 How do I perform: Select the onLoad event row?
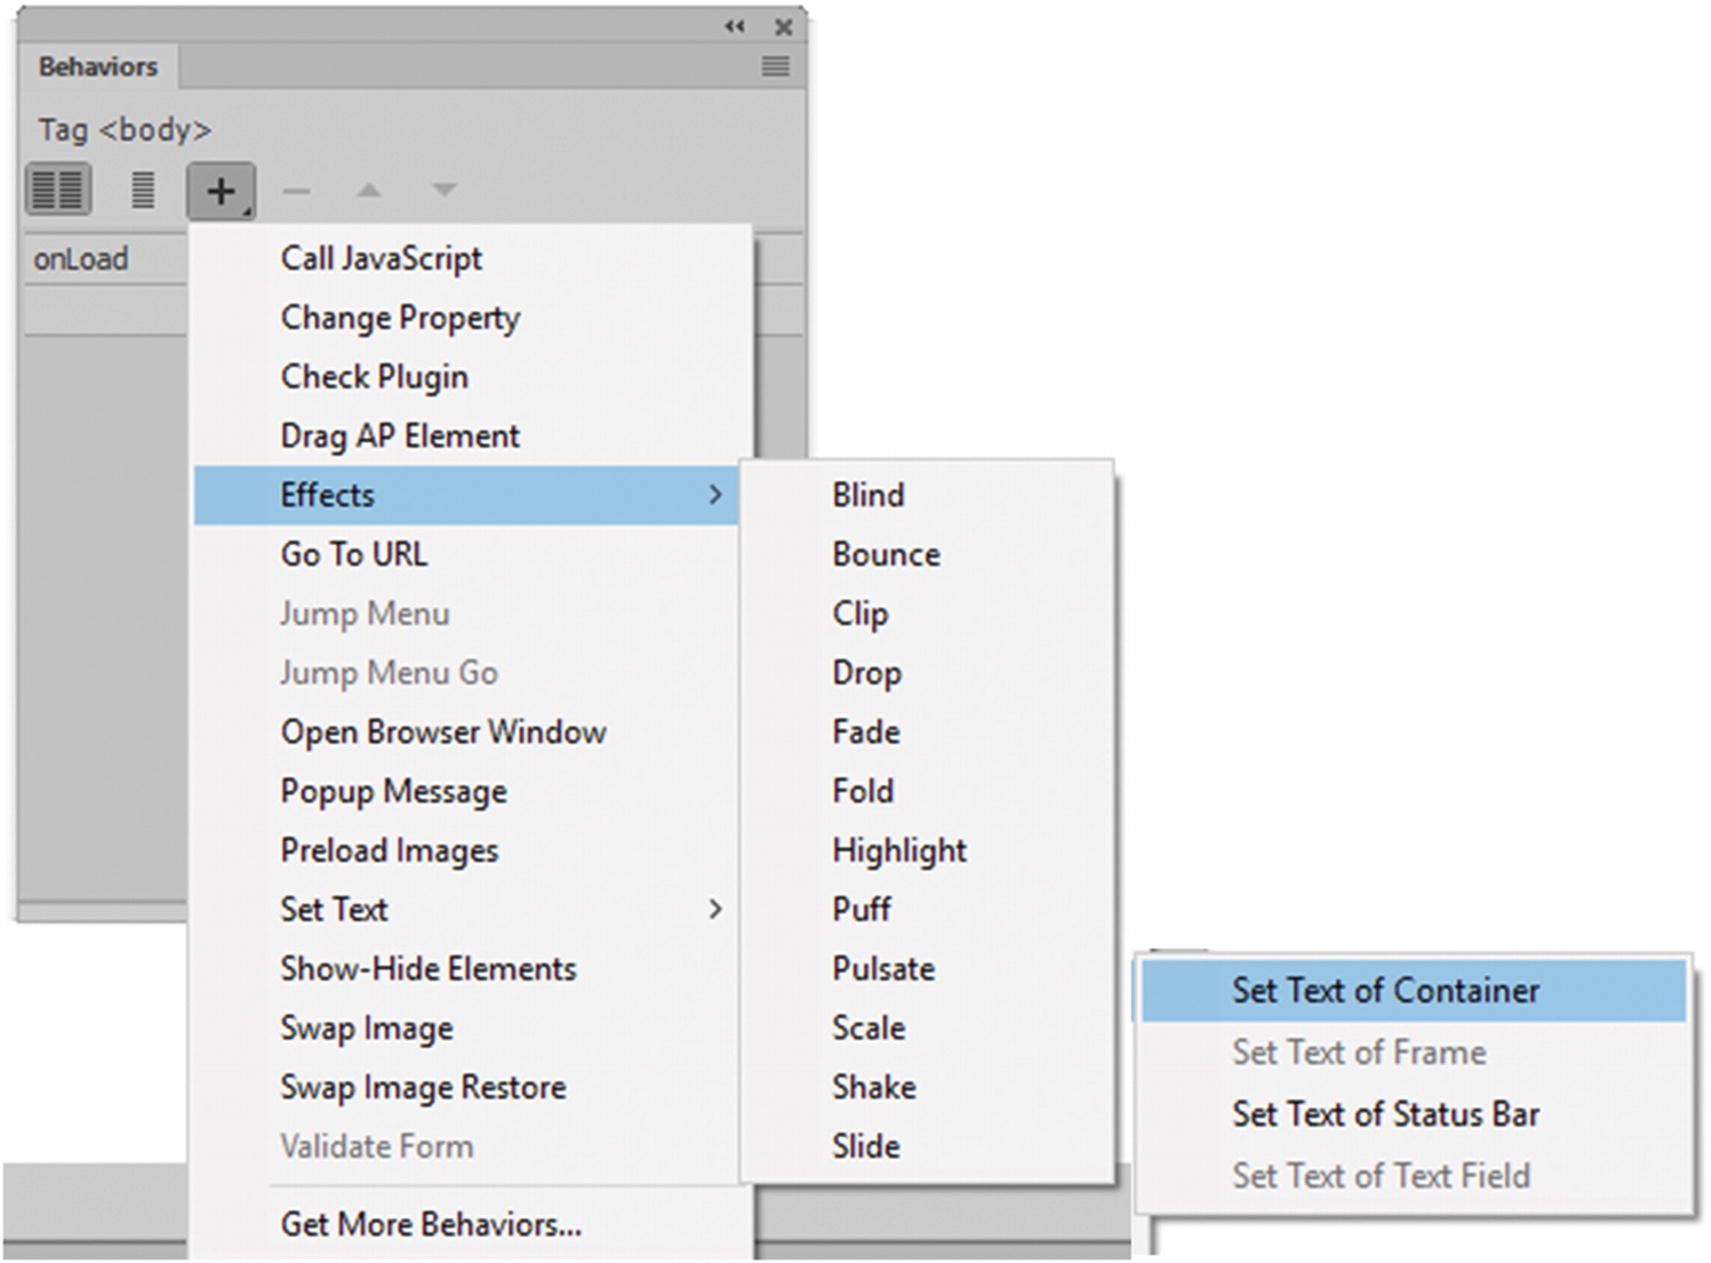pos(81,259)
